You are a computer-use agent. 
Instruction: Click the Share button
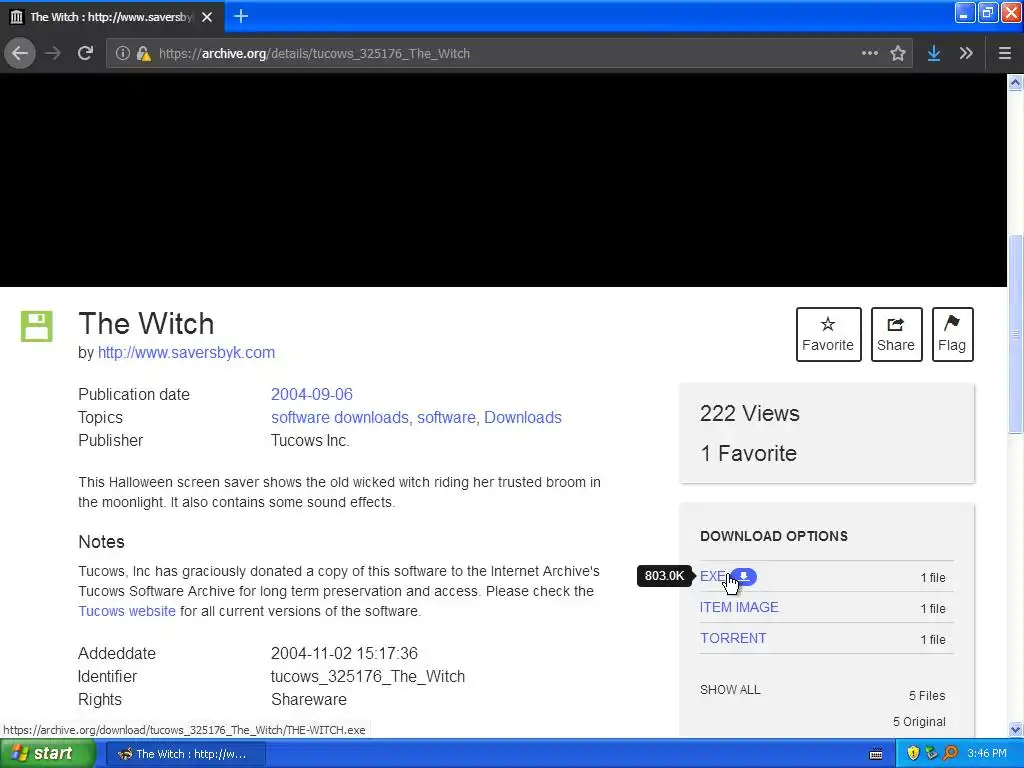(896, 334)
